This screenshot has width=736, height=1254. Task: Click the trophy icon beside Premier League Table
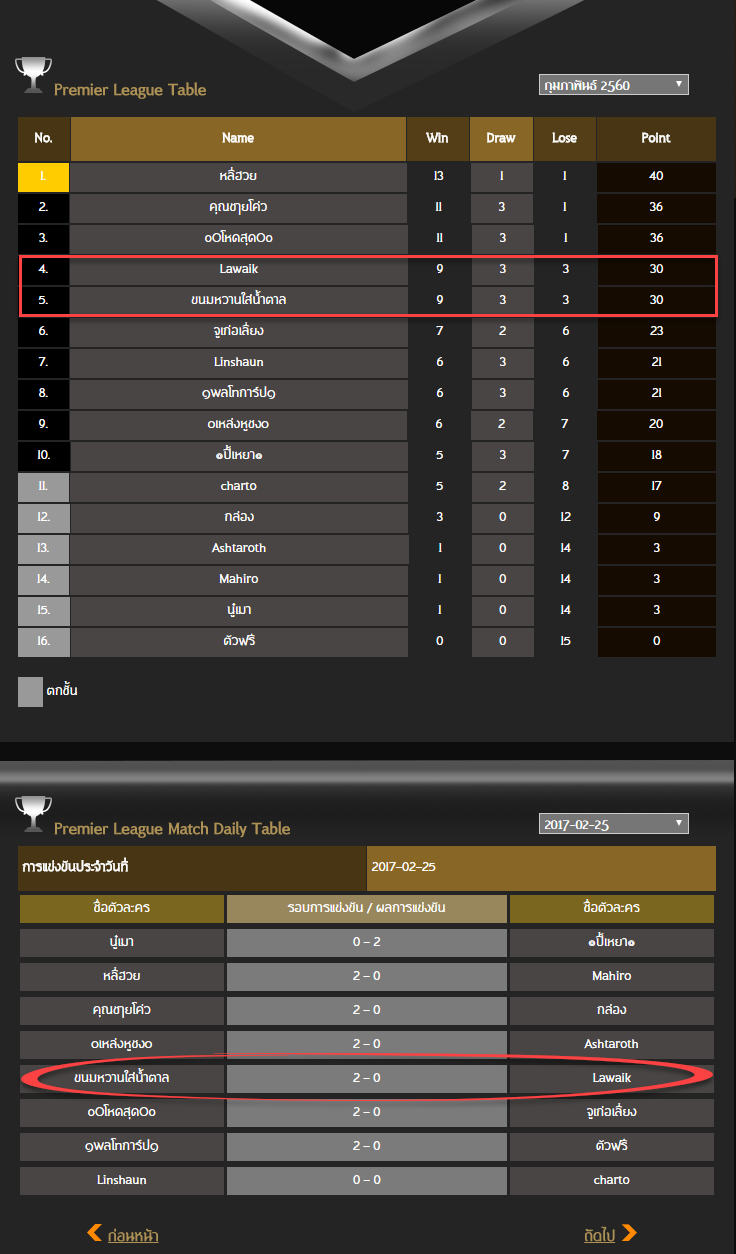pos(33,75)
